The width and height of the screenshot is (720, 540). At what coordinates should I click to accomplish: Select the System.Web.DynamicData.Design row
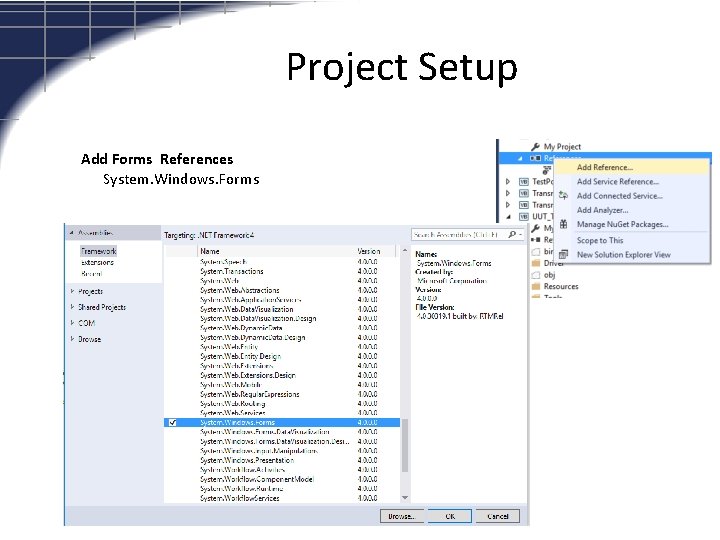(282, 338)
